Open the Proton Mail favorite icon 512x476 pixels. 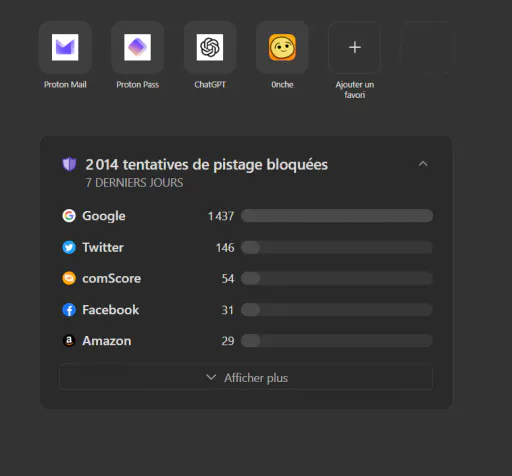click(65, 47)
